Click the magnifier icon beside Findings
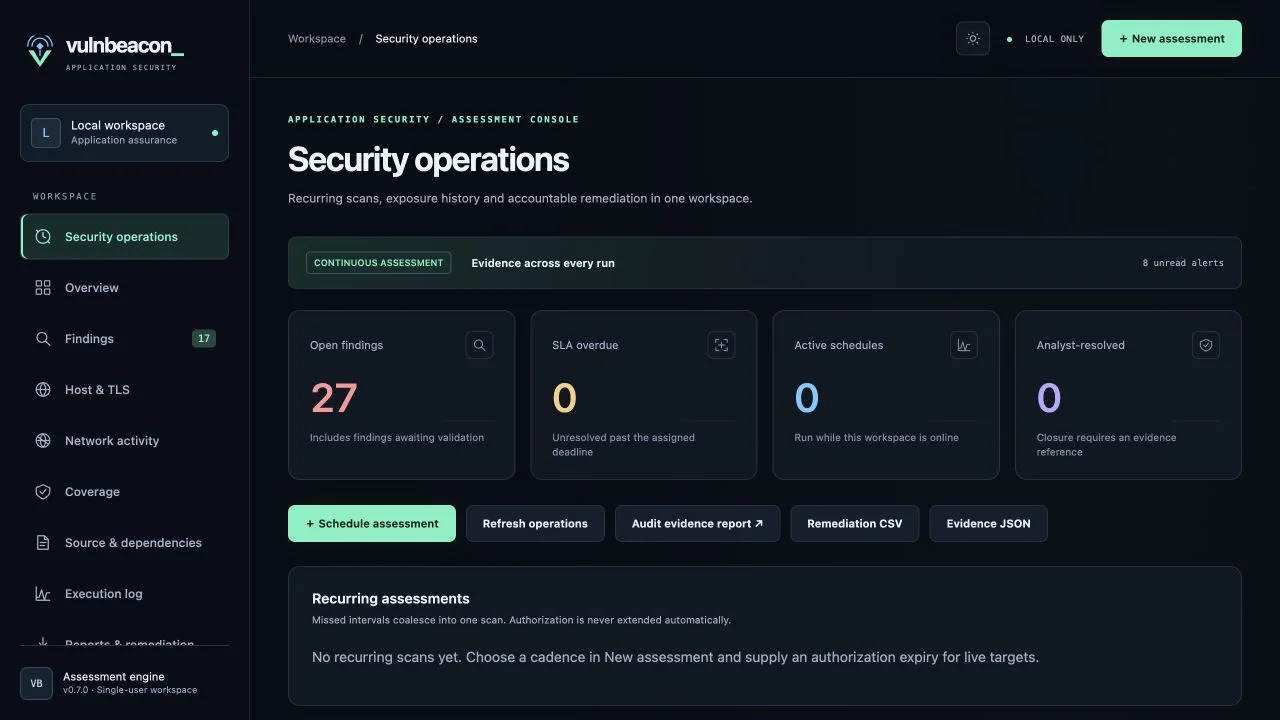The image size is (1280, 720). pyautogui.click(x=43, y=339)
